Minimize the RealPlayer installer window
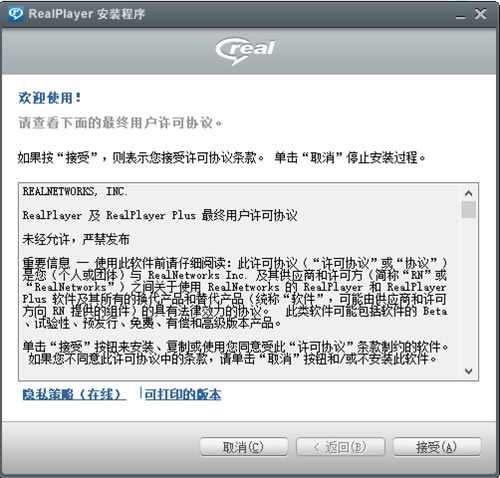Image resolution: width=500 pixels, height=478 pixels. tap(460, 15)
